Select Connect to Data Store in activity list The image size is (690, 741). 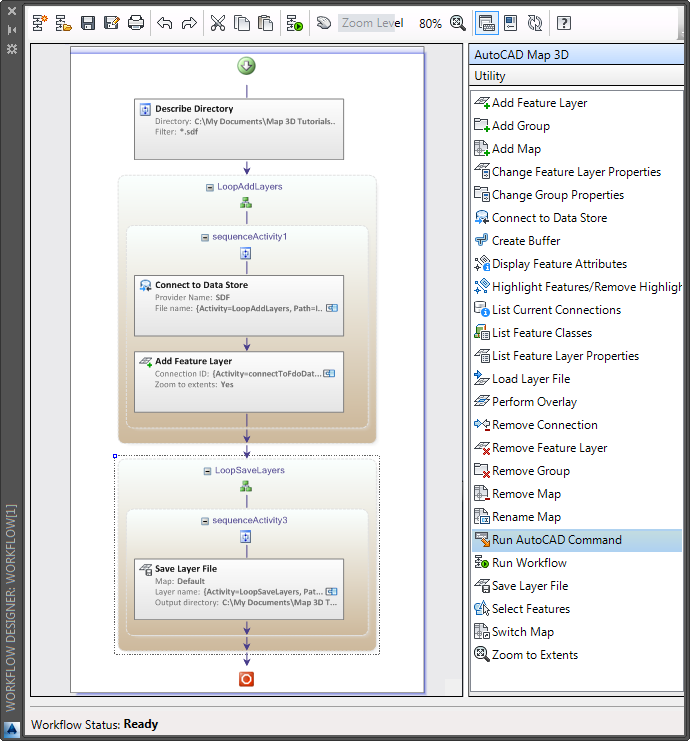point(577,218)
